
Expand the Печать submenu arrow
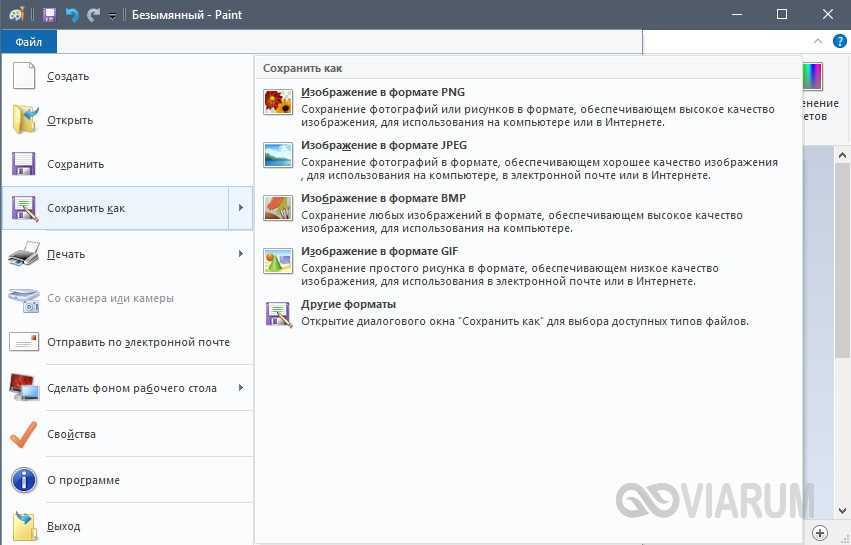click(240, 254)
